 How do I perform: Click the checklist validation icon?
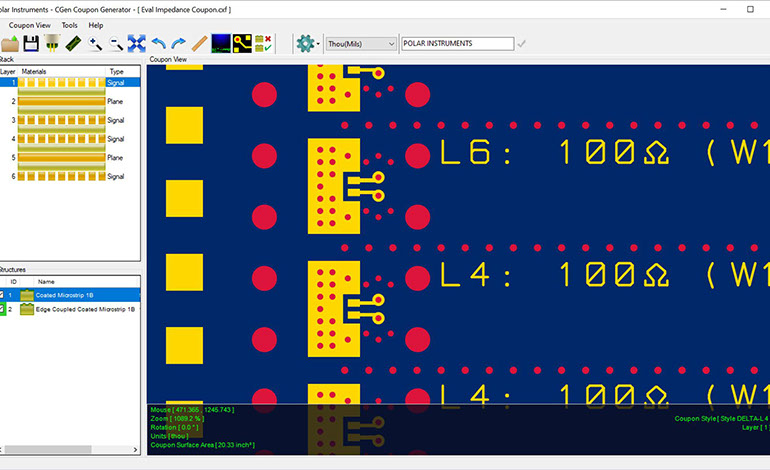[264, 44]
